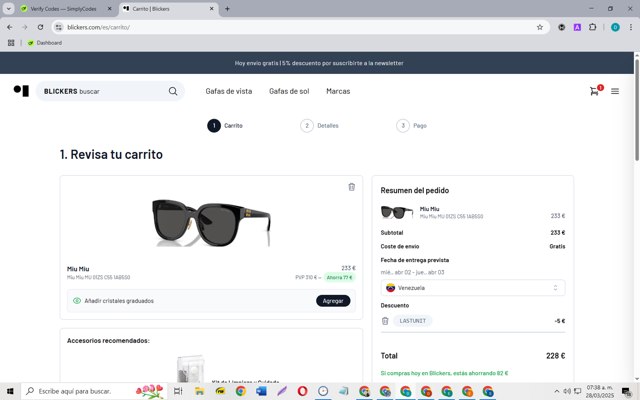This screenshot has height=400, width=640.
Task: Open Chrome's three-dot menu
Action: pos(631,27)
